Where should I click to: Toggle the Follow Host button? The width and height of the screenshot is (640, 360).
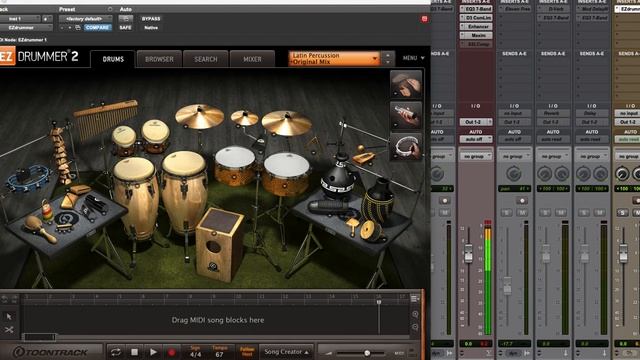[247, 352]
